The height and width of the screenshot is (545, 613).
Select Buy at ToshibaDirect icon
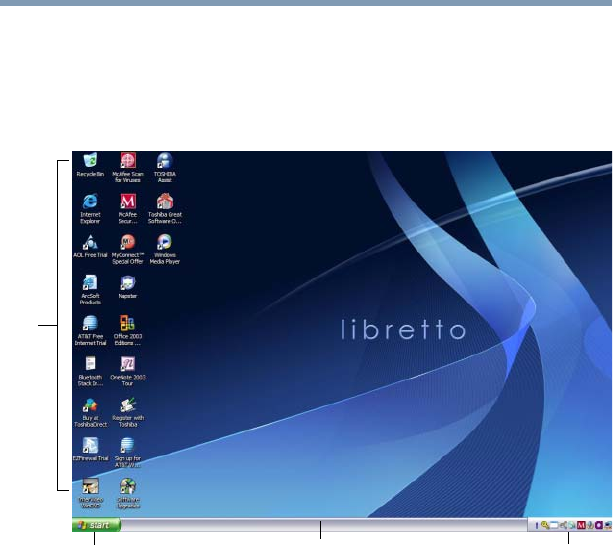pyautogui.click(x=90, y=412)
